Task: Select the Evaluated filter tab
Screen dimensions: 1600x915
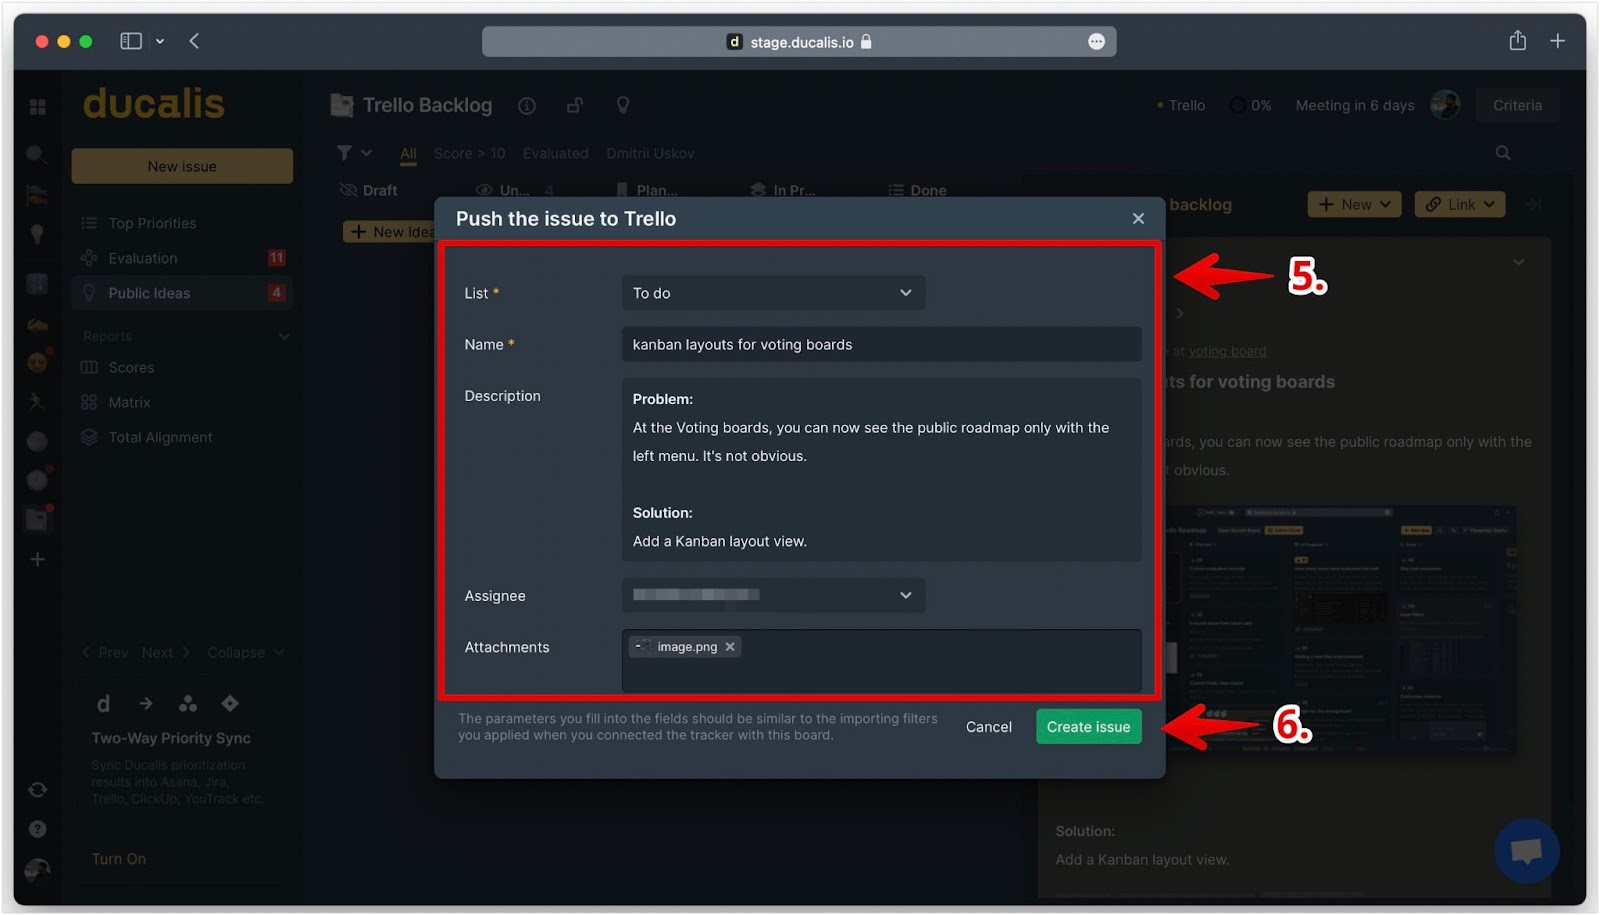Action: pyautogui.click(x=555, y=153)
